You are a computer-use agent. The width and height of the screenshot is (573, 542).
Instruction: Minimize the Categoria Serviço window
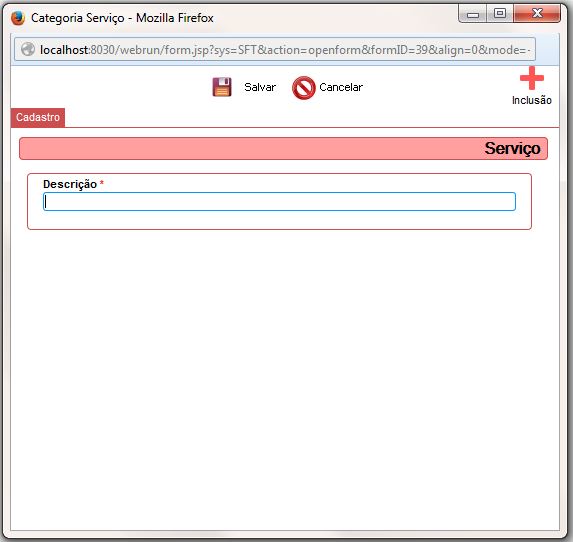tap(473, 14)
